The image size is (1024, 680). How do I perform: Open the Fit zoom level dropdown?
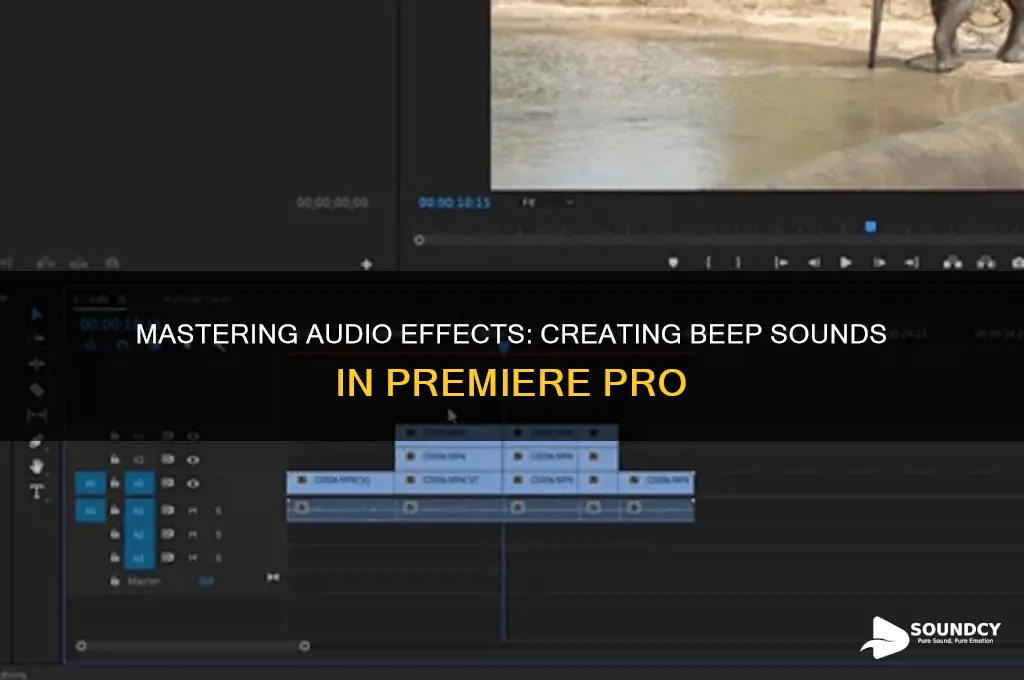click(x=547, y=202)
